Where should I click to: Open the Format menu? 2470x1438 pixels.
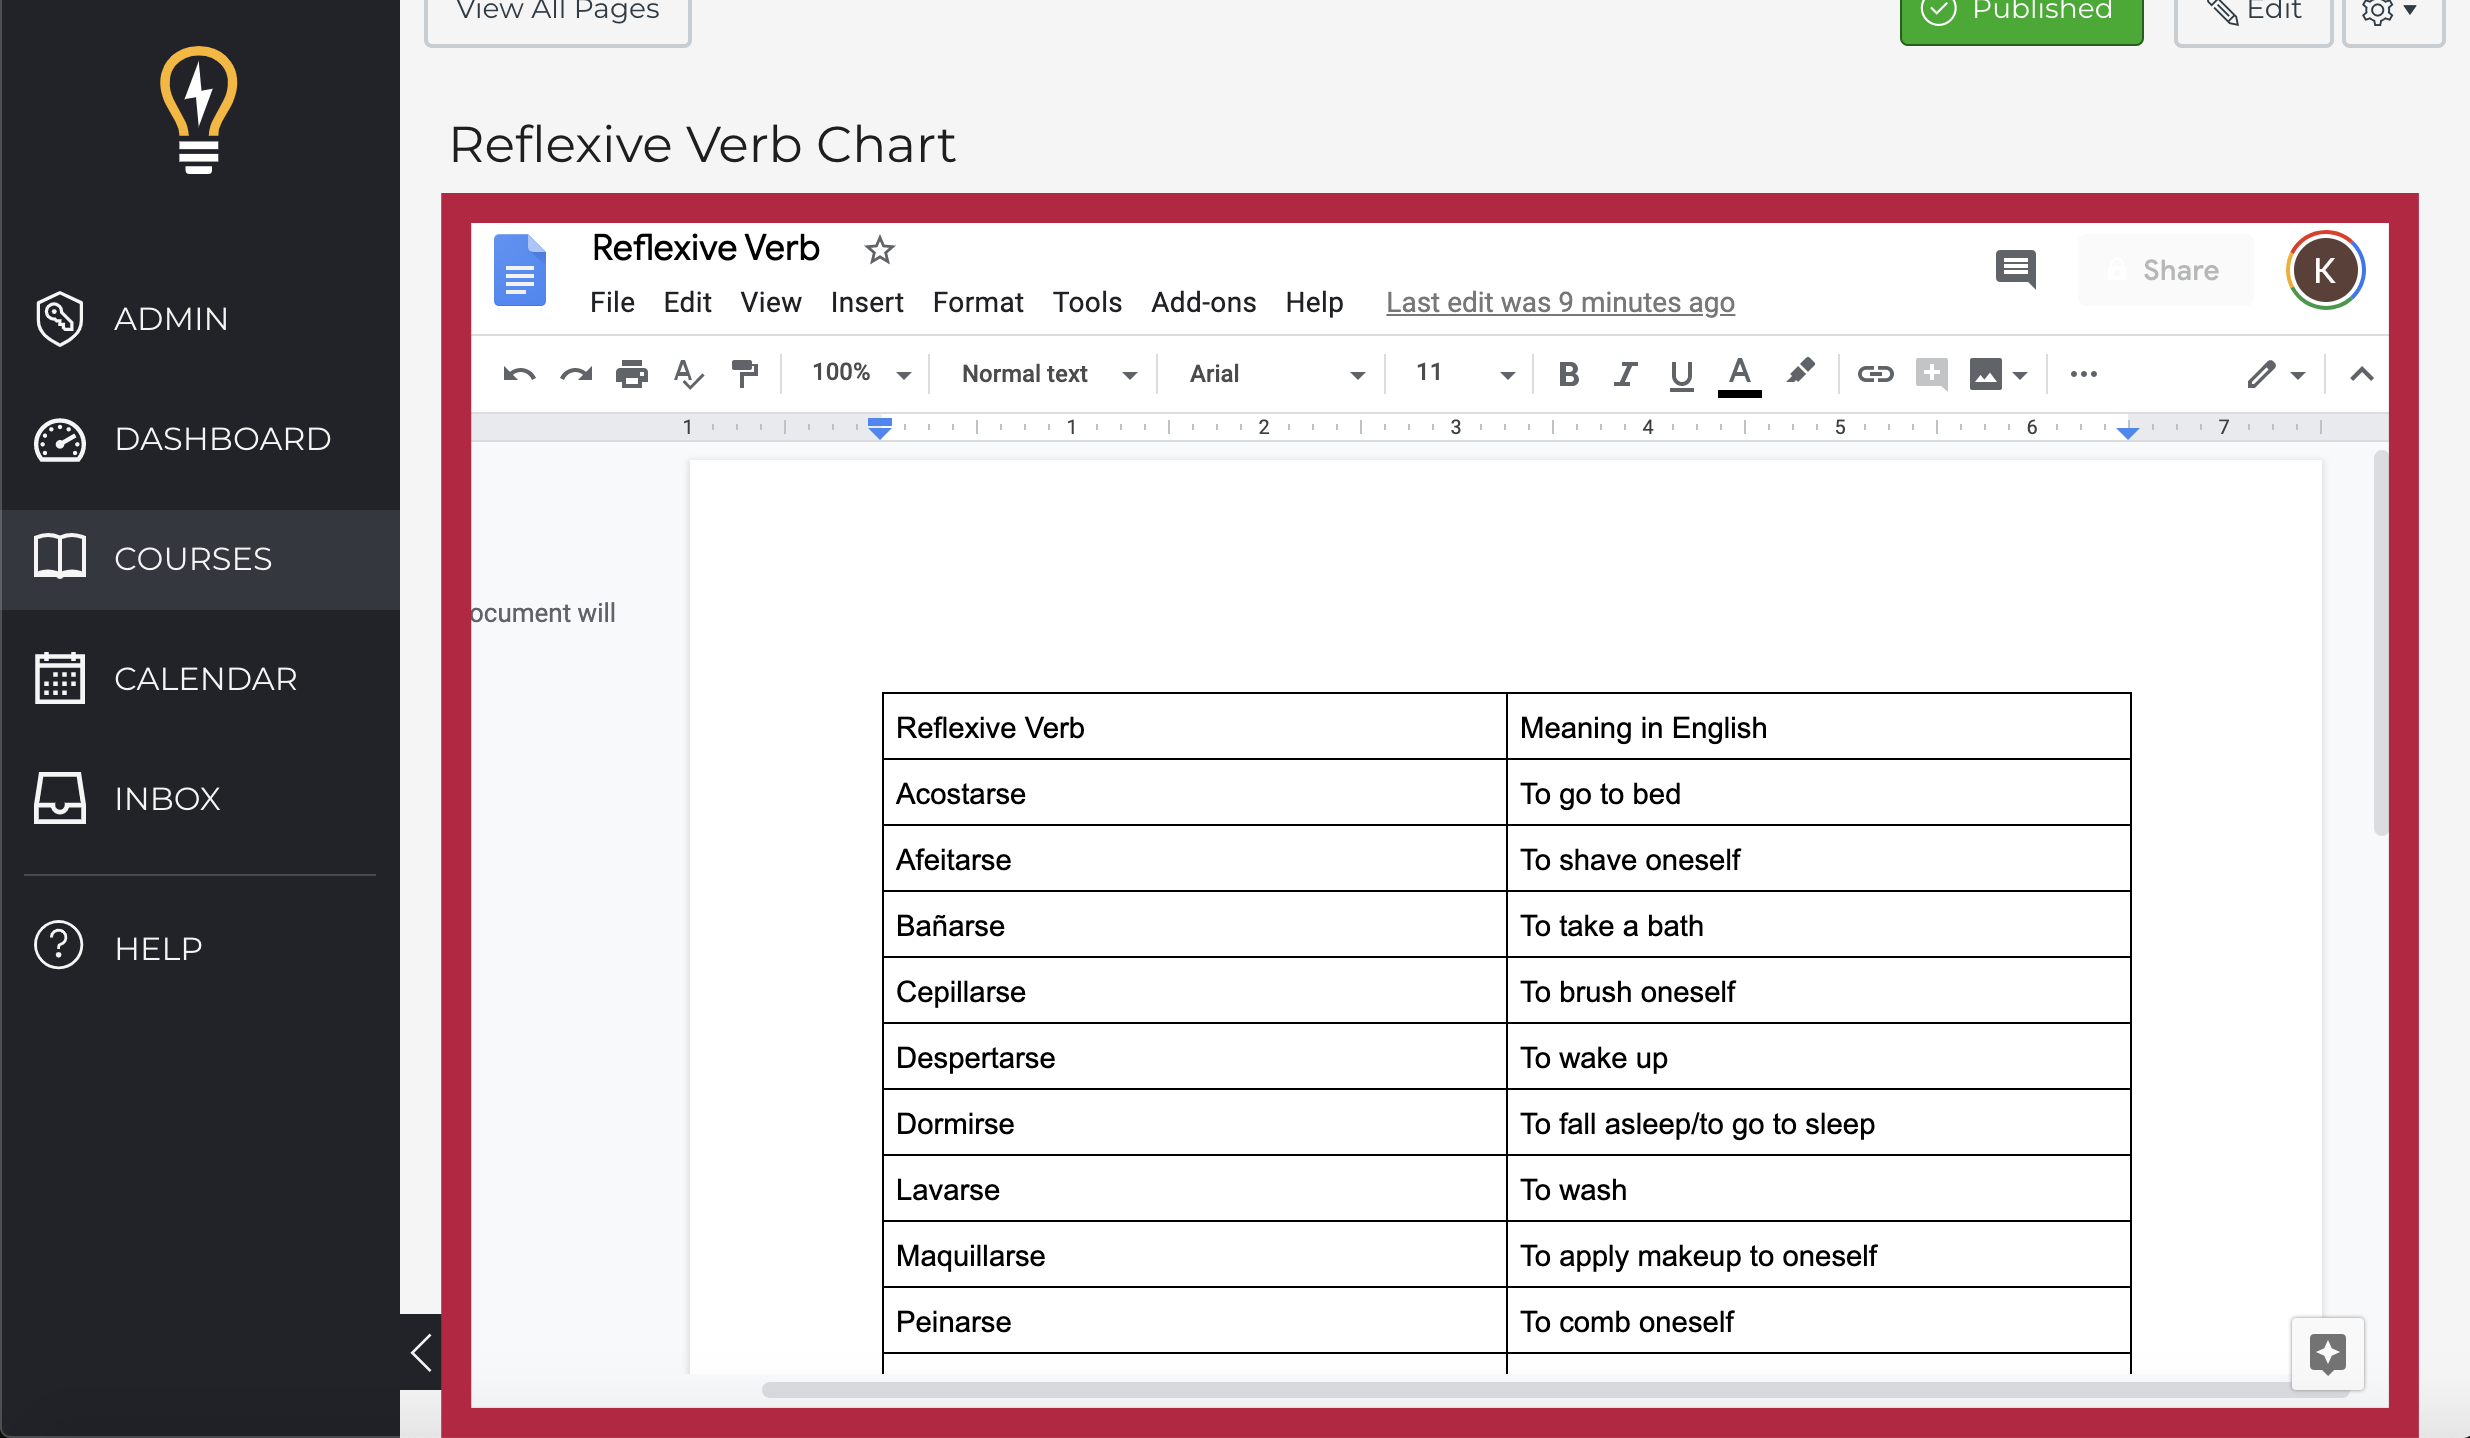click(x=978, y=302)
